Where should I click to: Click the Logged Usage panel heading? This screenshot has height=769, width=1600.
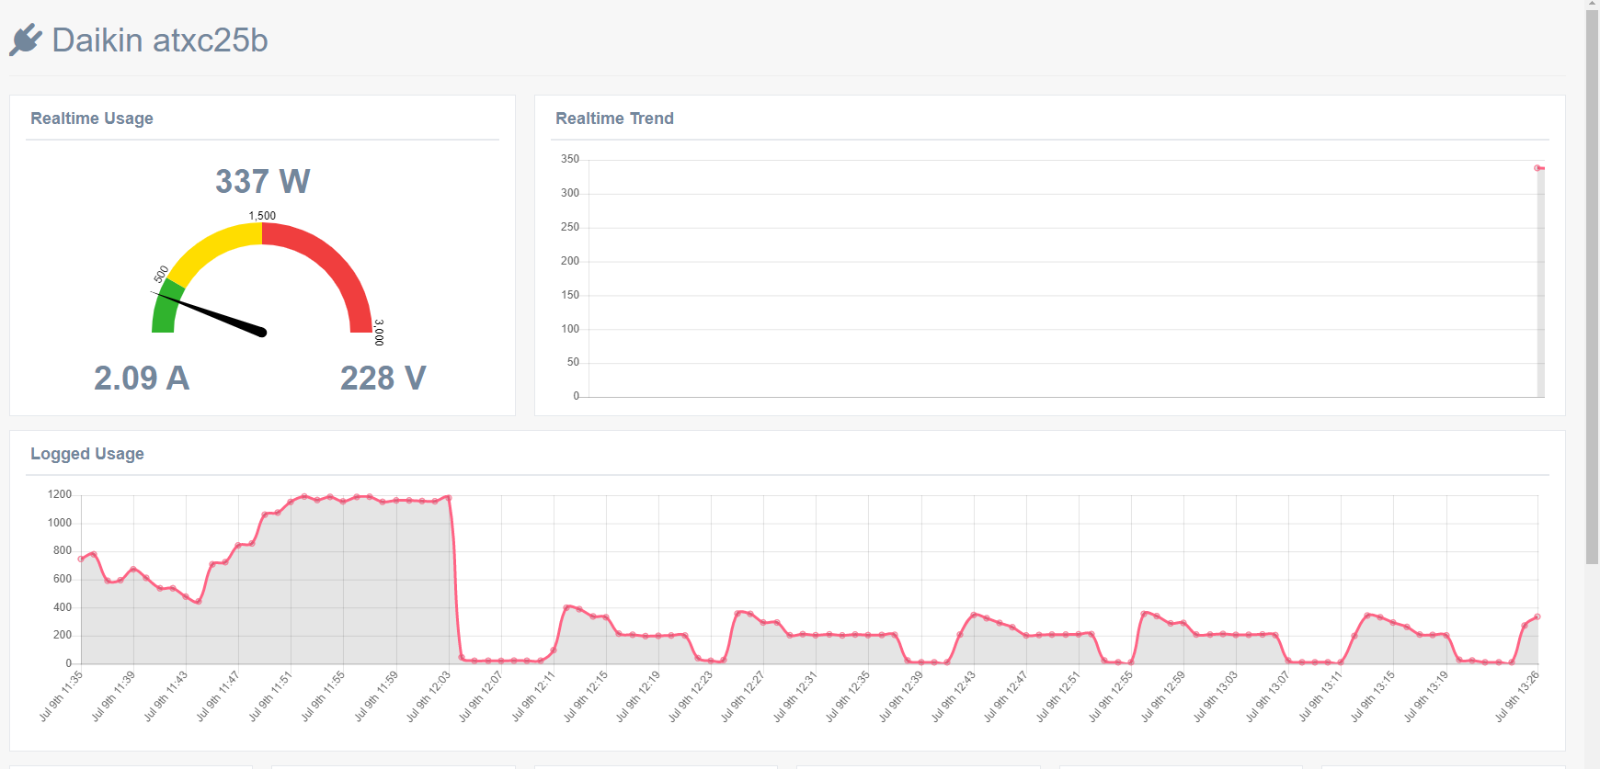[x=87, y=454]
